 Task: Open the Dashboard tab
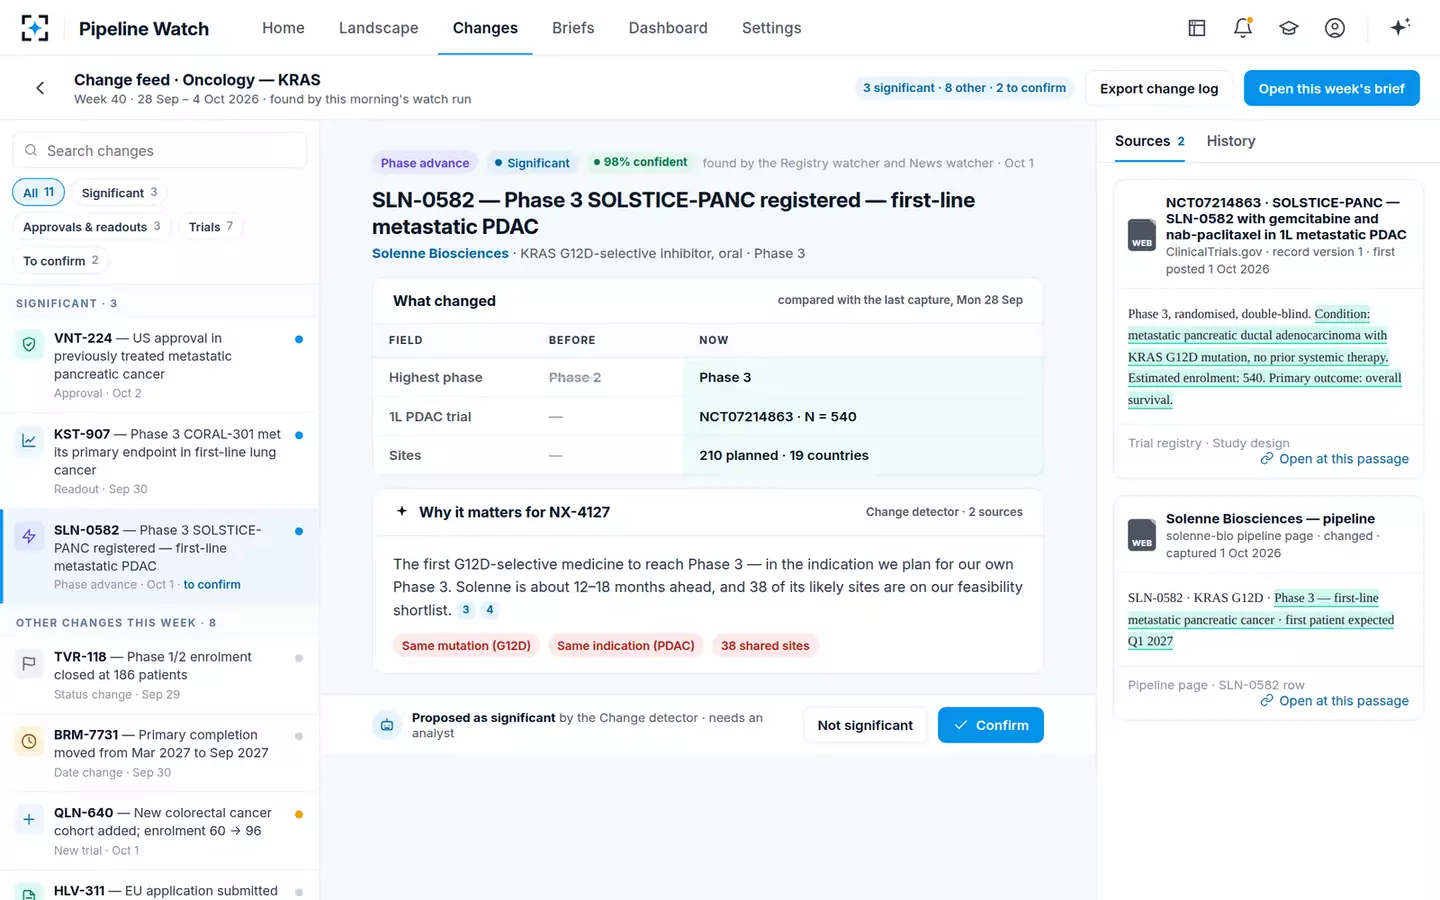tap(668, 28)
